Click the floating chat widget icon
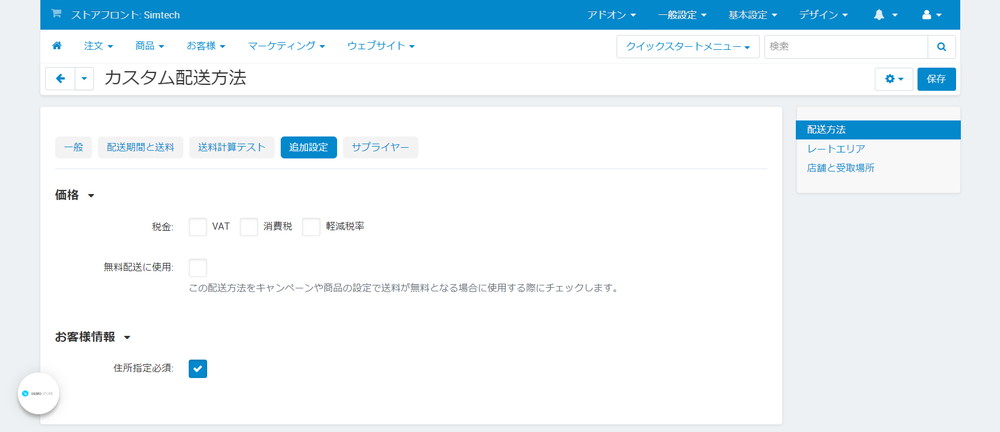This screenshot has width=1000, height=432. point(38,394)
